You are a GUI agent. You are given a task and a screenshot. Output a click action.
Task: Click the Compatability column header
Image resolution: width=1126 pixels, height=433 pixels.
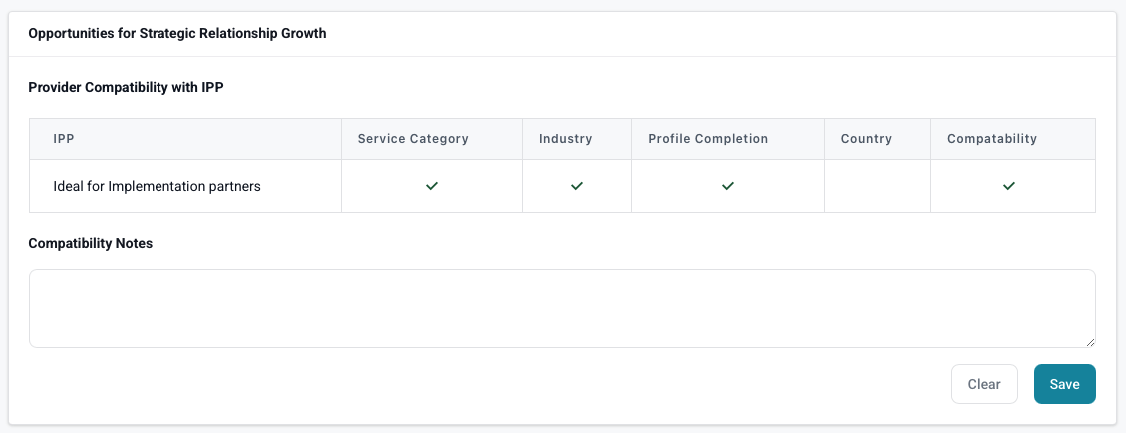click(991, 139)
